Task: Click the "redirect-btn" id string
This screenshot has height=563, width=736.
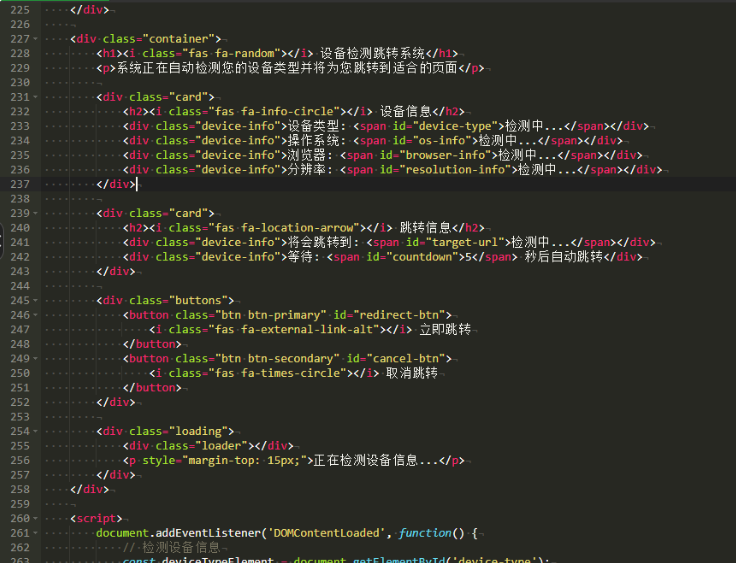Action: pyautogui.click(x=397, y=315)
